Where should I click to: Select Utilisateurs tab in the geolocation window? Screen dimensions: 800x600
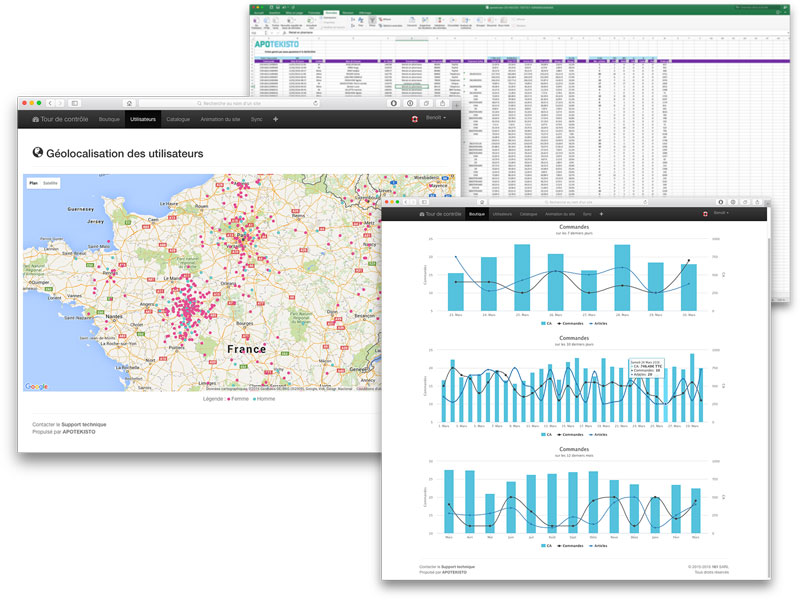(143, 119)
